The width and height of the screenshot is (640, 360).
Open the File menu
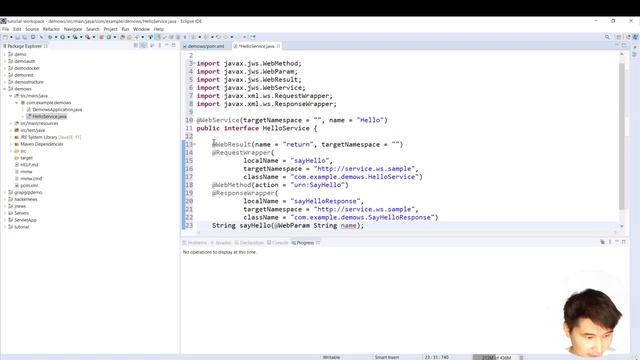(x=5, y=29)
